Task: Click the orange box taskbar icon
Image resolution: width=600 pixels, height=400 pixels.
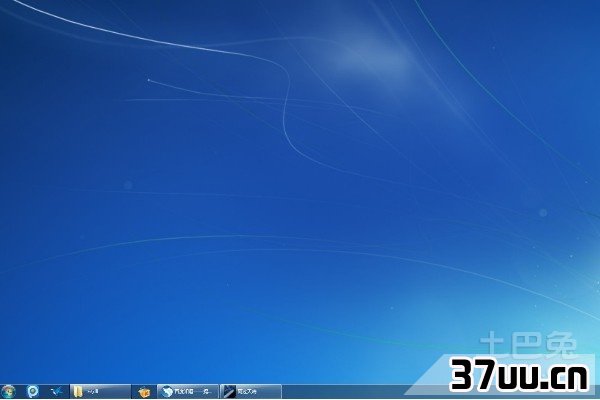Action: [144, 392]
